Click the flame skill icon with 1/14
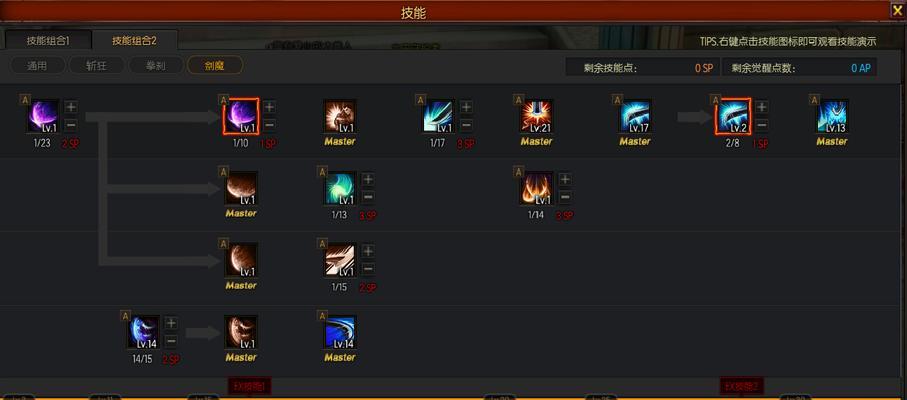Screen dimensions: 907x400 (x=536, y=188)
